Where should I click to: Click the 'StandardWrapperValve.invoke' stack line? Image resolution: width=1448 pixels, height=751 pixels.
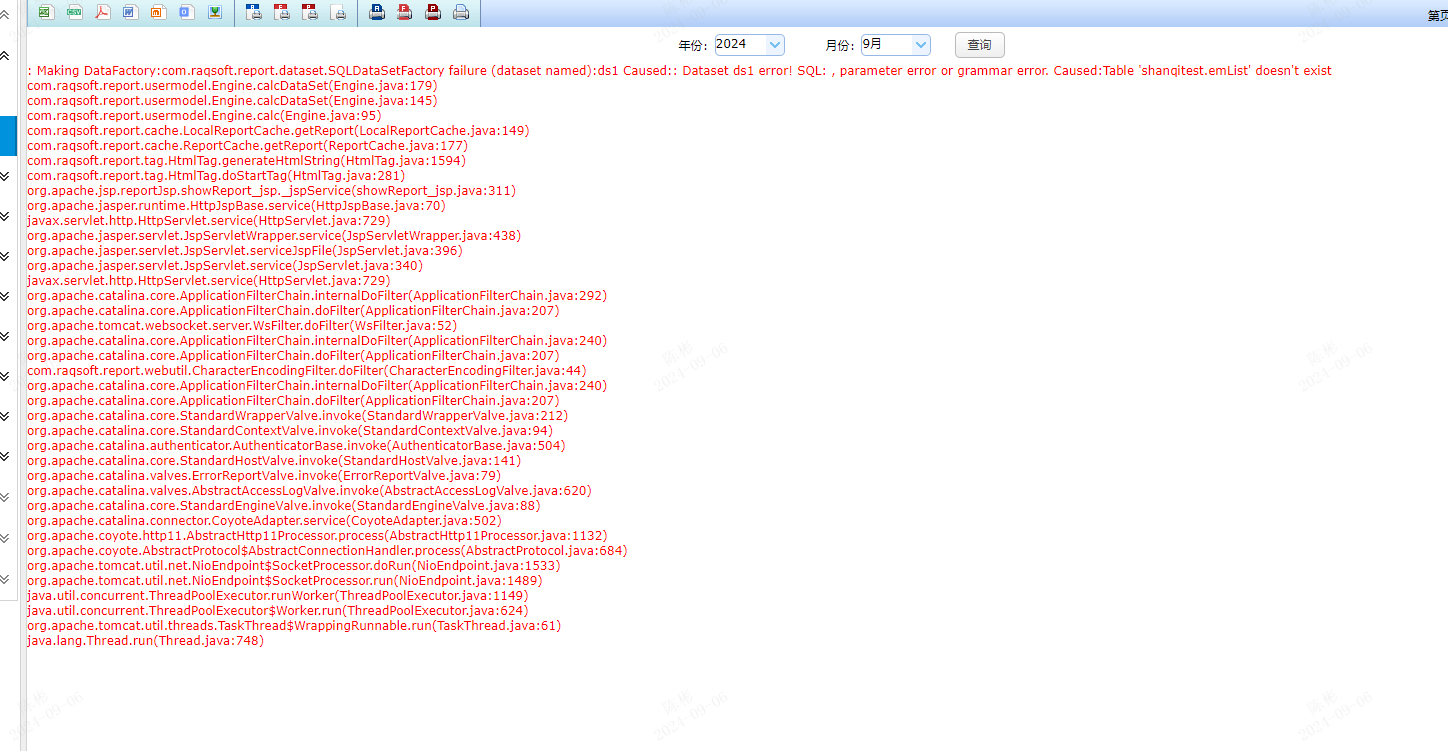[x=298, y=416]
